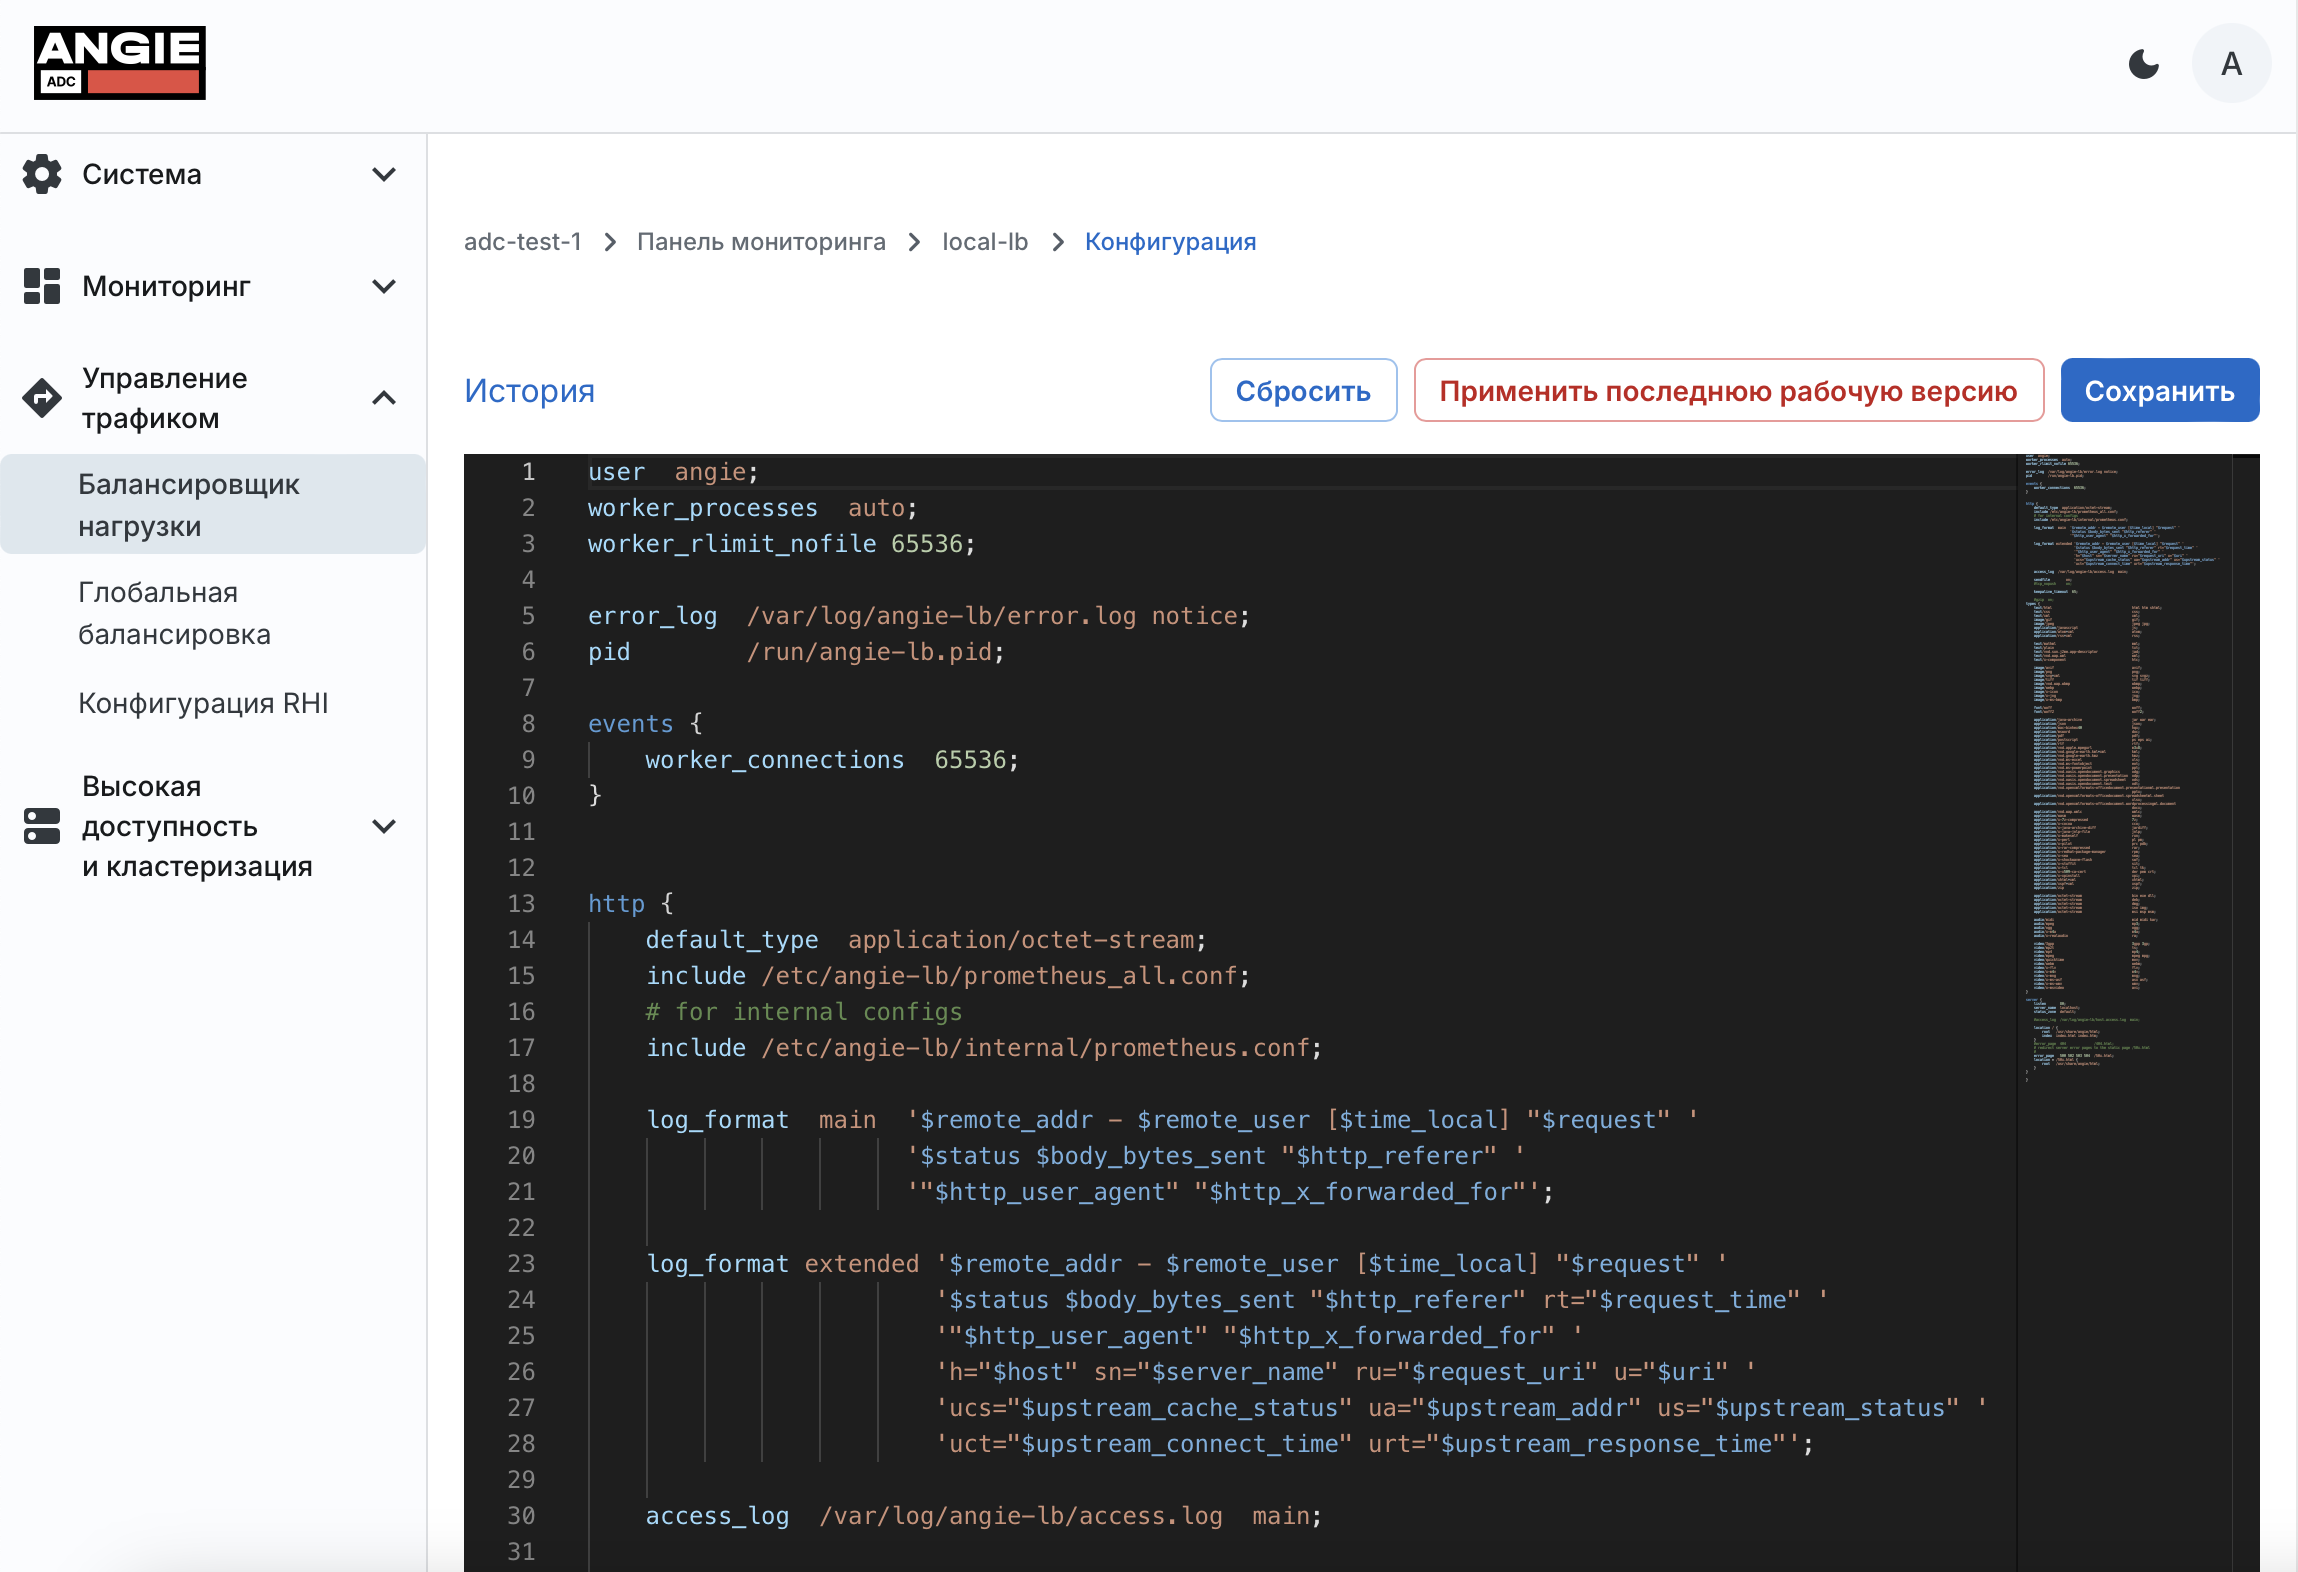Expand the Система section chevron
Image resolution: width=2298 pixels, height=1572 pixels.
point(384,174)
